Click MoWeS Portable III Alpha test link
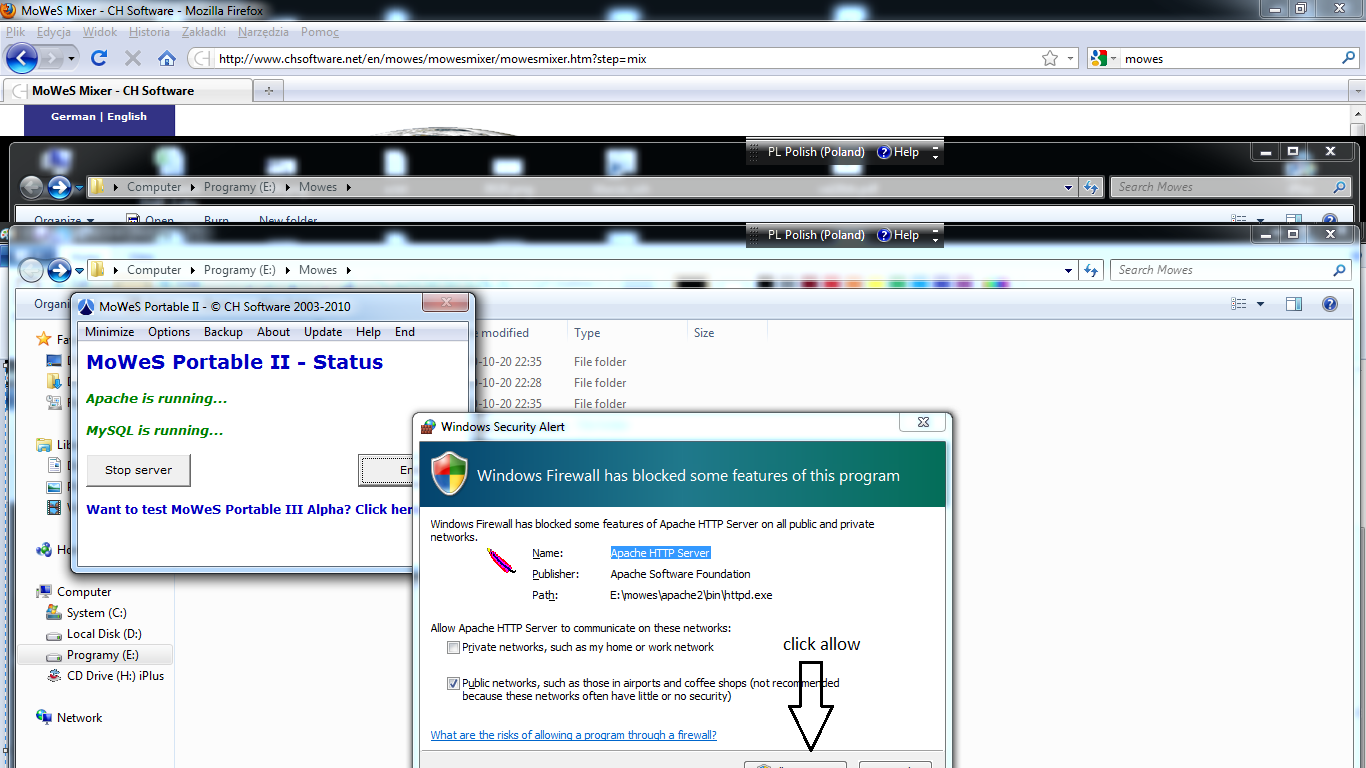 pyautogui.click(x=250, y=509)
